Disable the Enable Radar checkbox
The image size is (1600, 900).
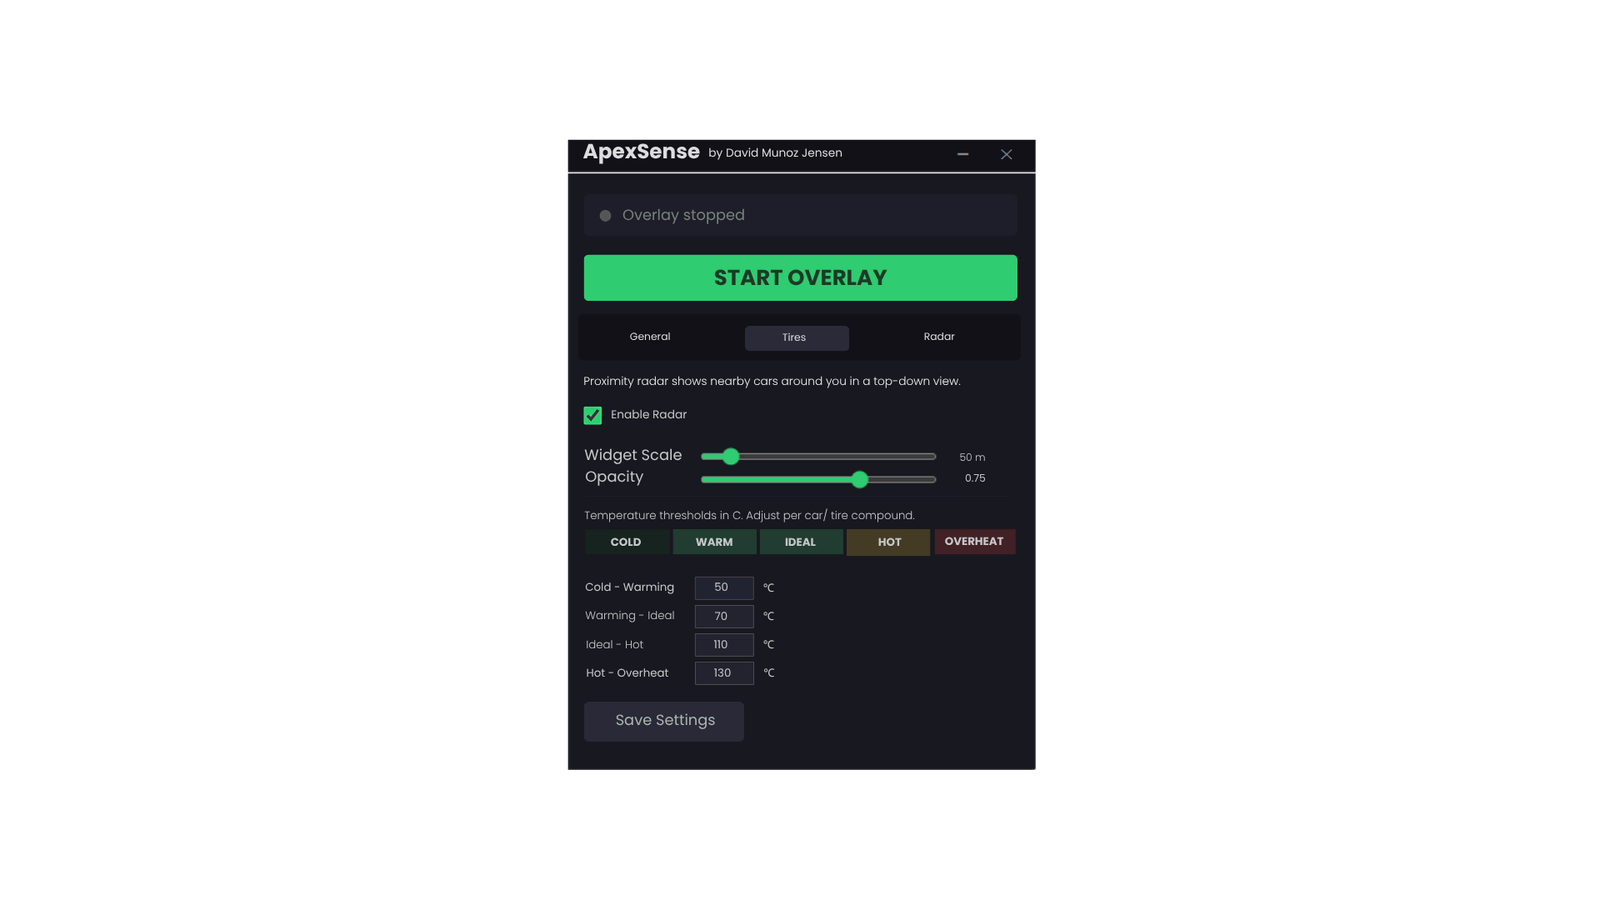[x=591, y=414]
